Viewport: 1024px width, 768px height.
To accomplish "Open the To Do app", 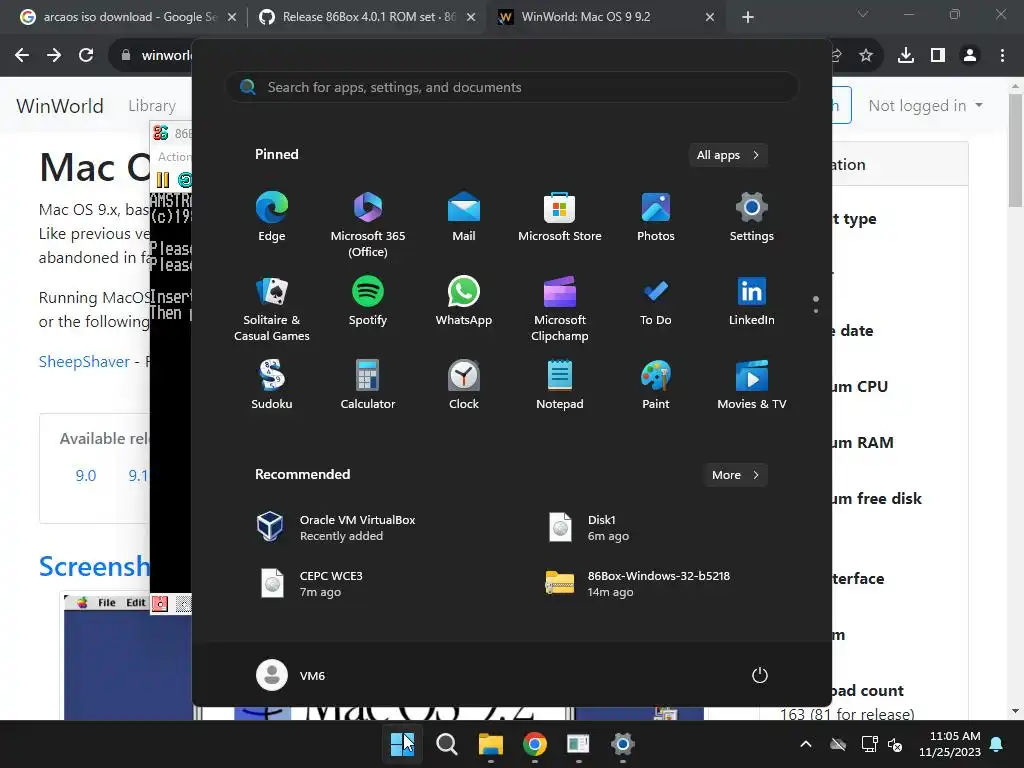I will point(656,301).
